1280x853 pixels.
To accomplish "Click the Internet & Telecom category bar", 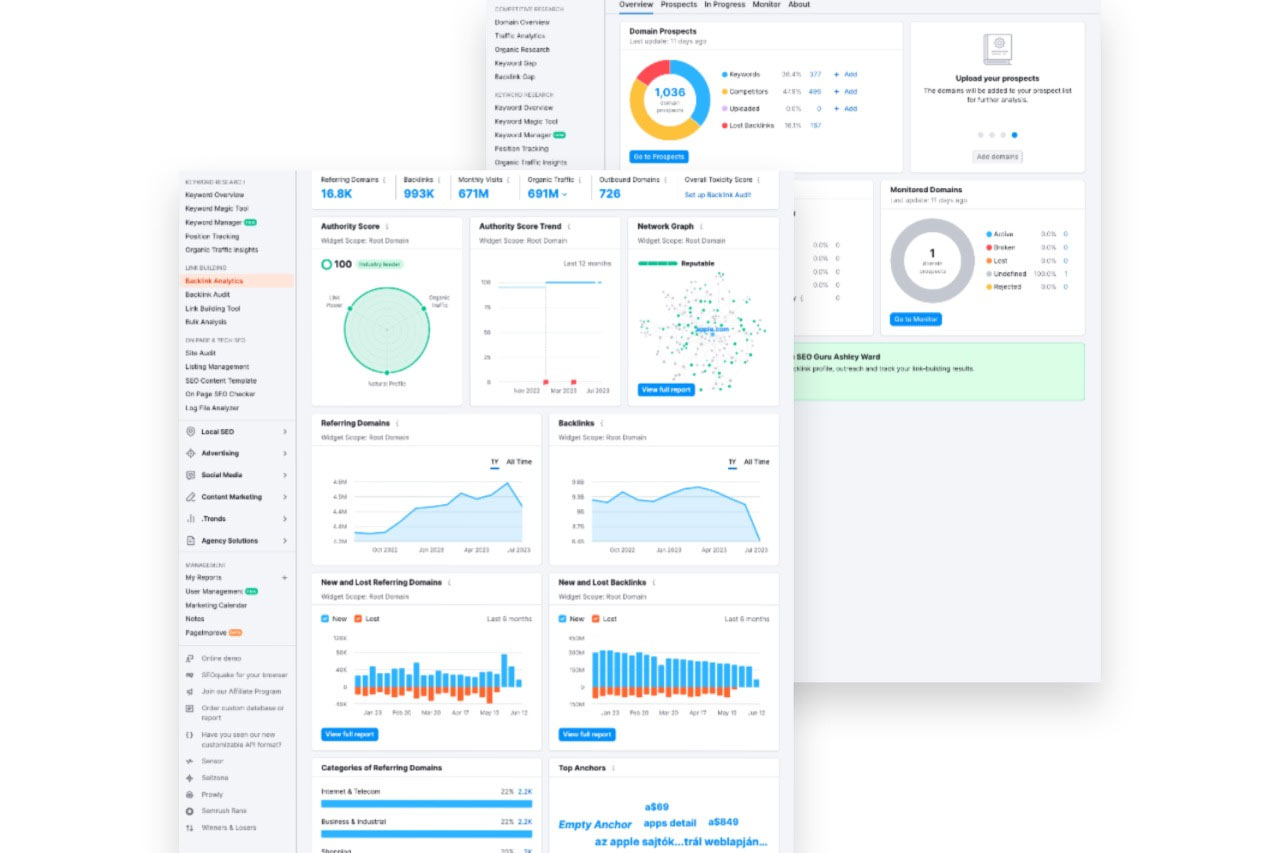I will tap(427, 803).
